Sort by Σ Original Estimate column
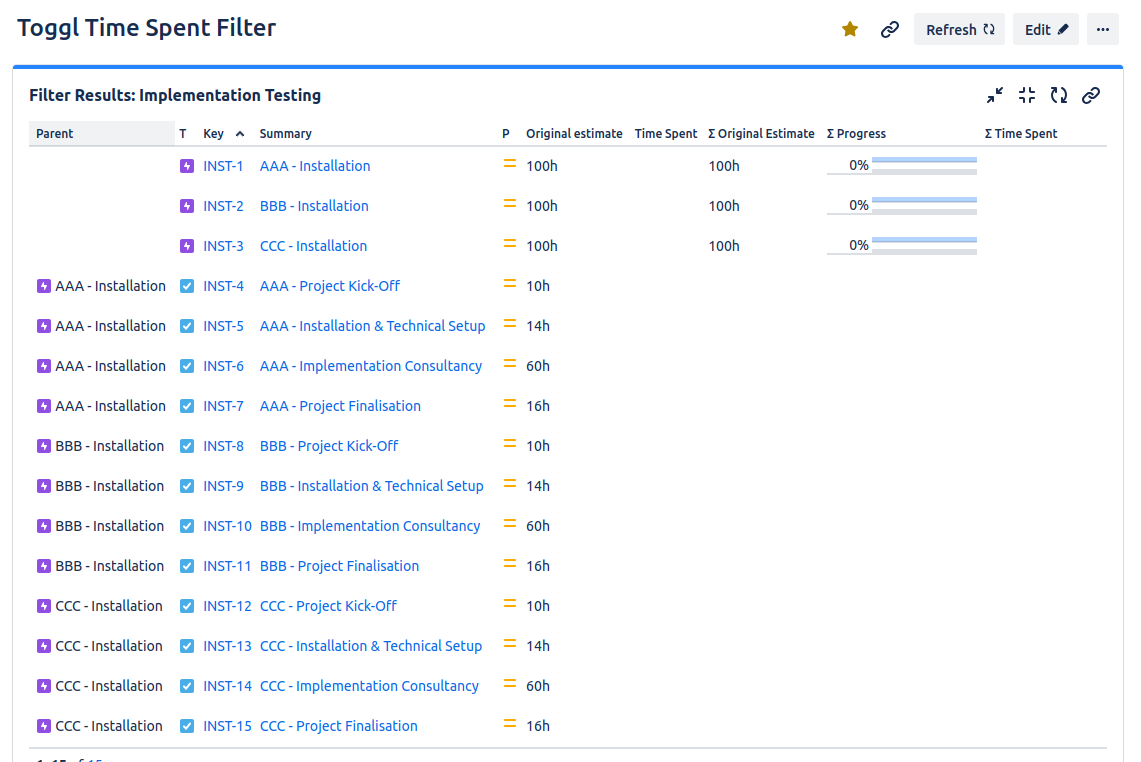Image resolution: width=1141 pixels, height=762 pixels. pos(761,134)
